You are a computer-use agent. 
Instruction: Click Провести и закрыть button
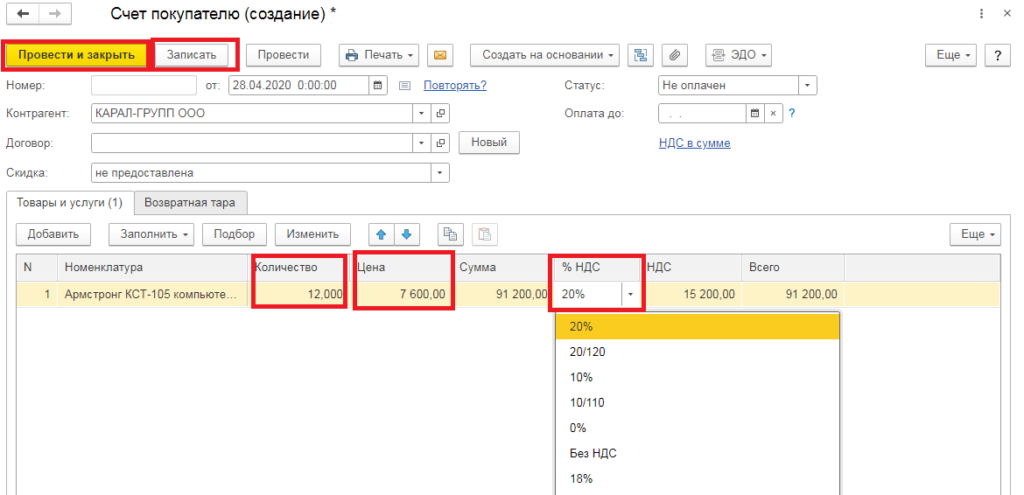76,56
